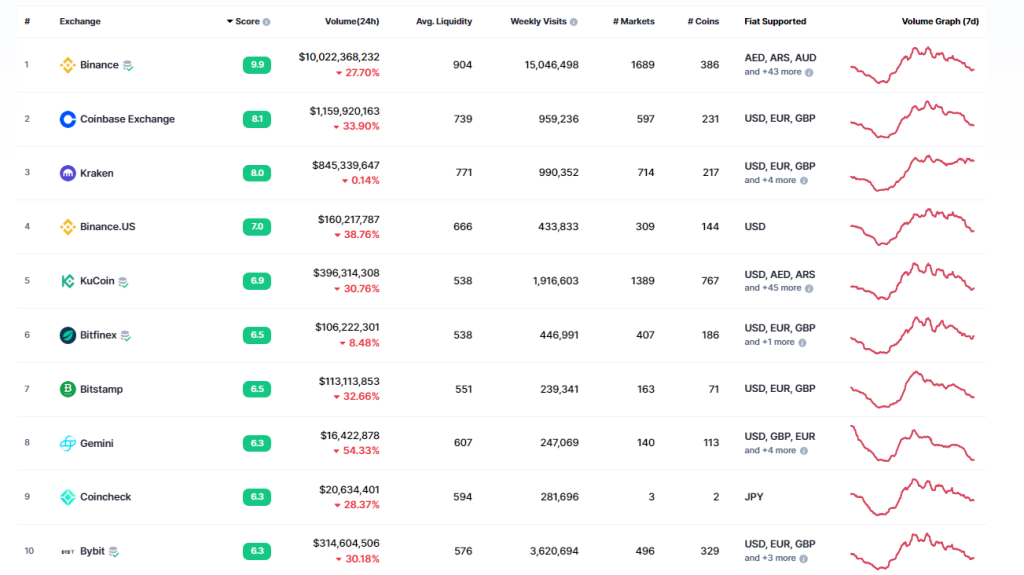Viewport: 1024px width, 575px height.
Task: Click the Bitfinex logo icon
Action: (67, 335)
